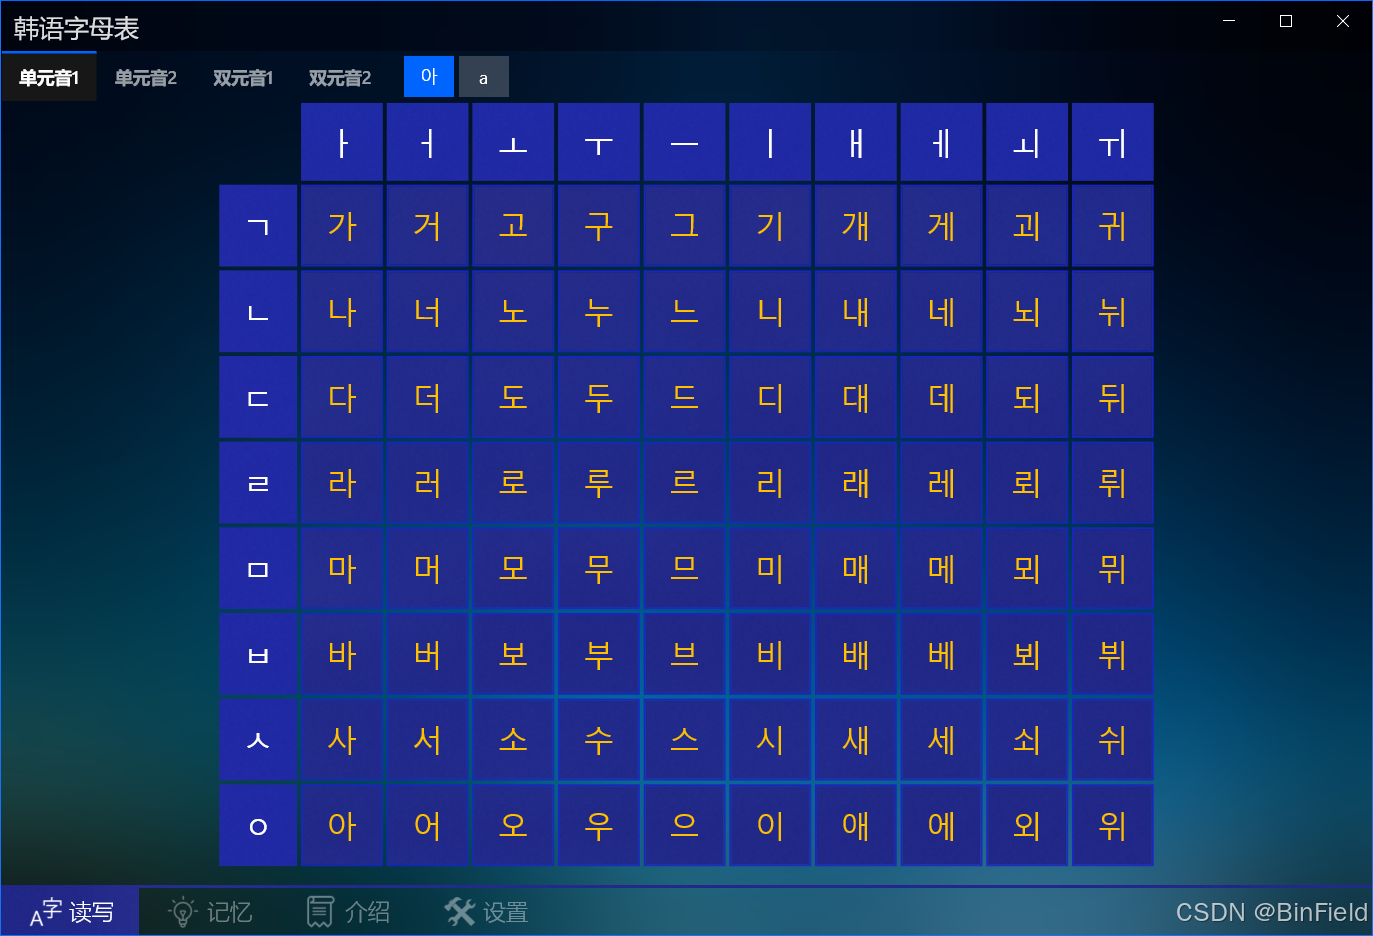Click the syllable 어
The height and width of the screenshot is (936, 1373).
[x=428, y=826]
